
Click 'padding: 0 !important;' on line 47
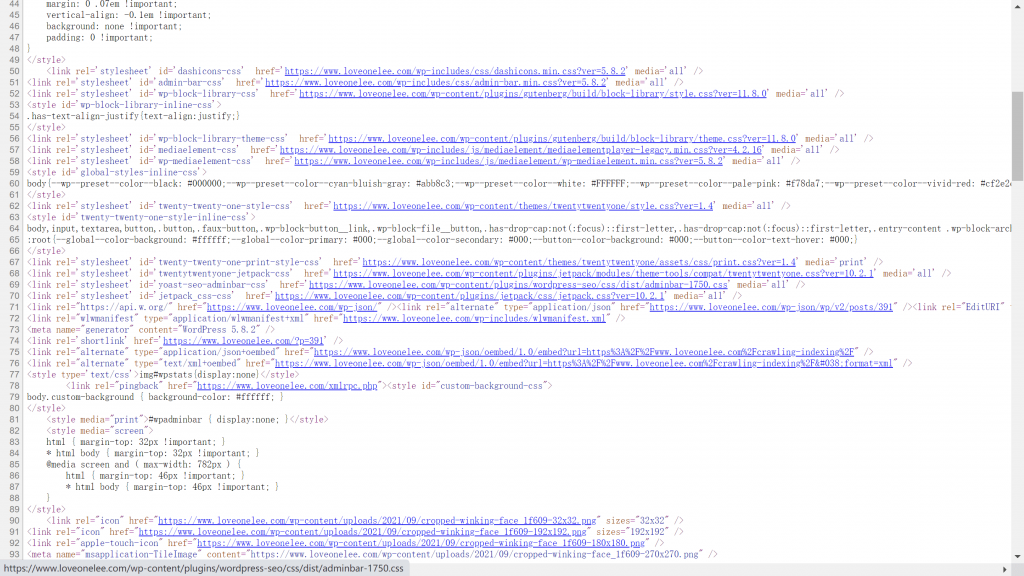[x=99, y=37]
